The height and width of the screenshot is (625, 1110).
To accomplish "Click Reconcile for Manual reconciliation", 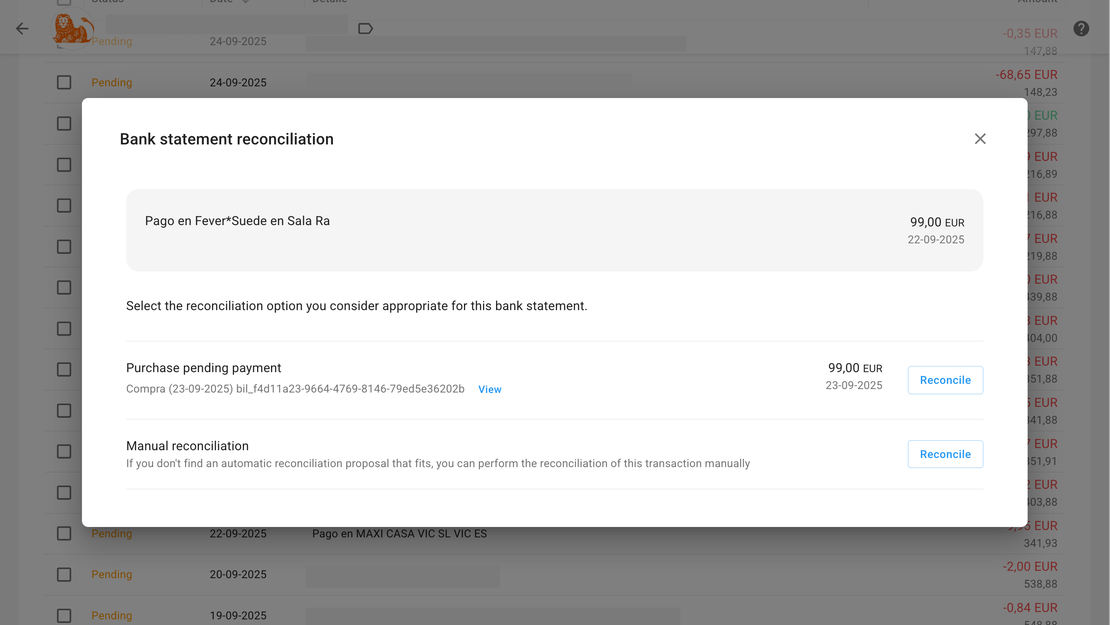I will pyautogui.click(x=945, y=454).
